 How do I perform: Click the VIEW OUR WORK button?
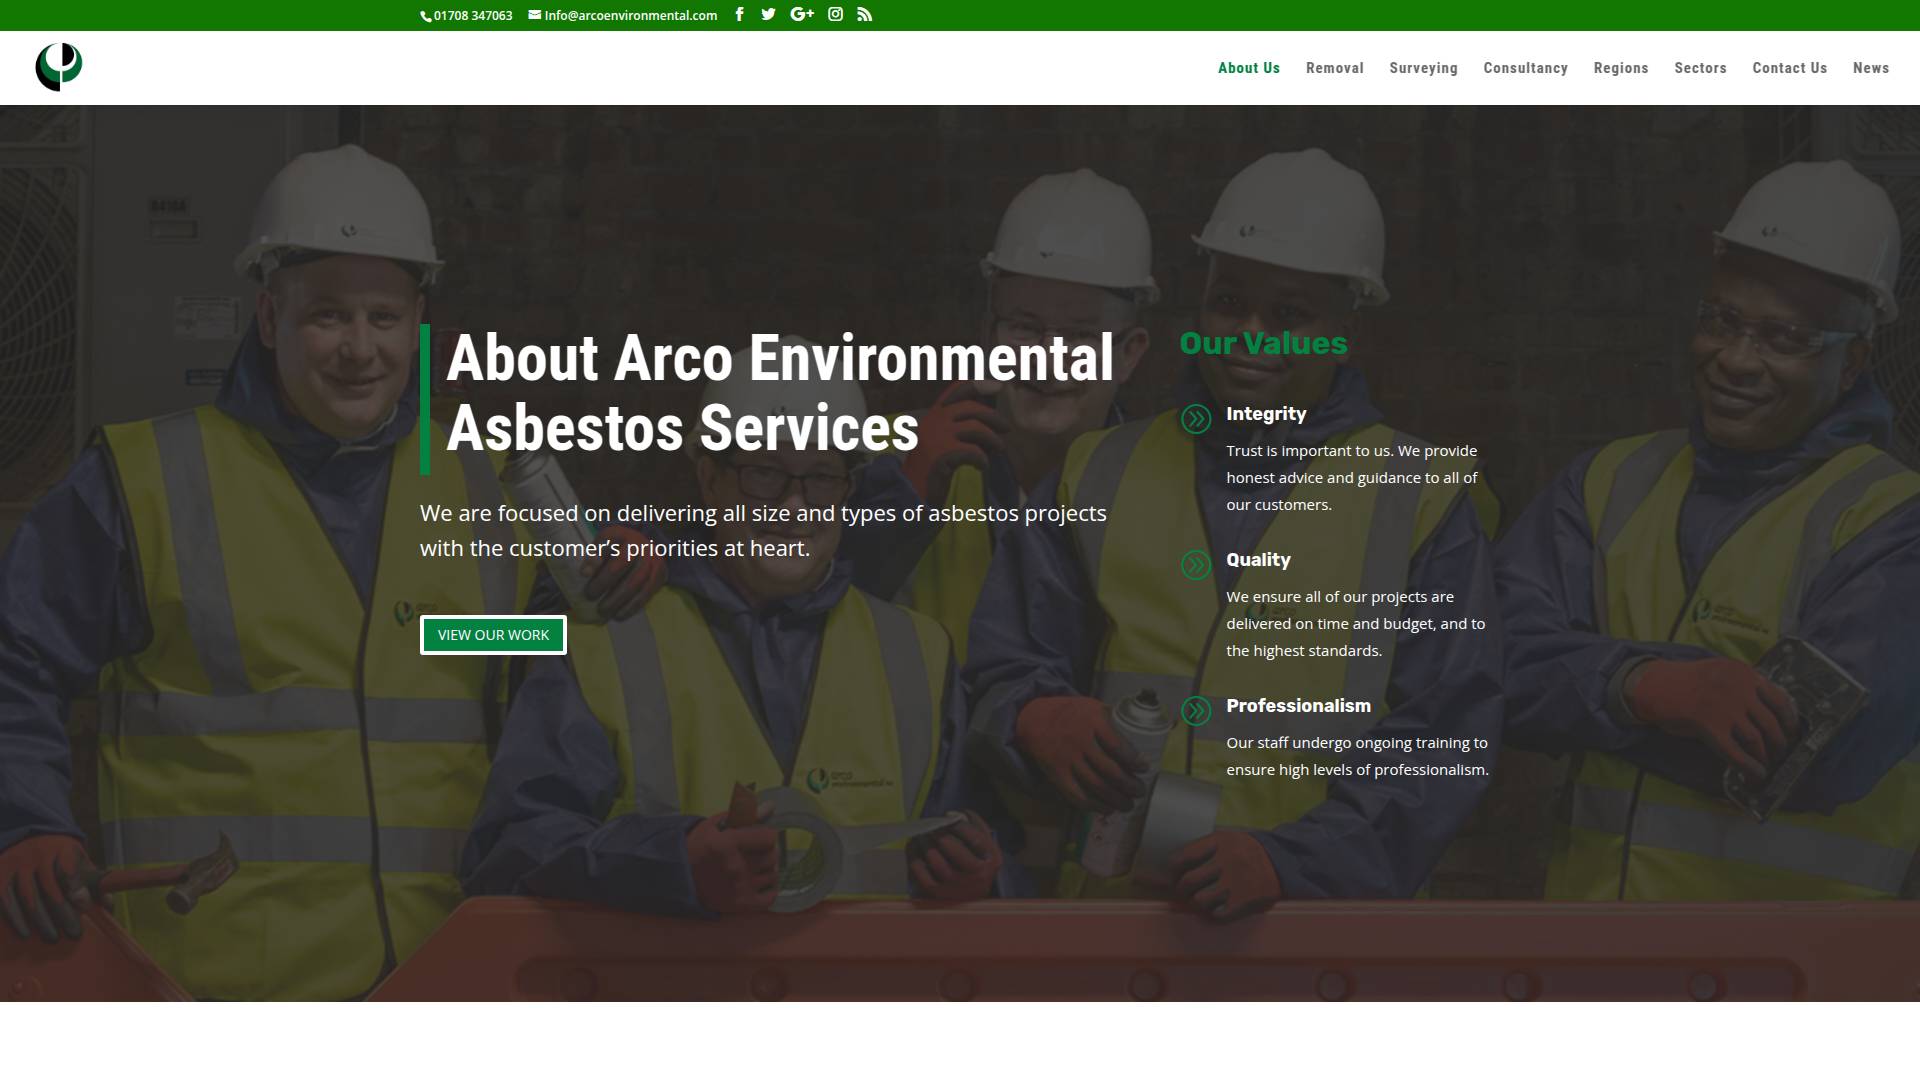[493, 635]
